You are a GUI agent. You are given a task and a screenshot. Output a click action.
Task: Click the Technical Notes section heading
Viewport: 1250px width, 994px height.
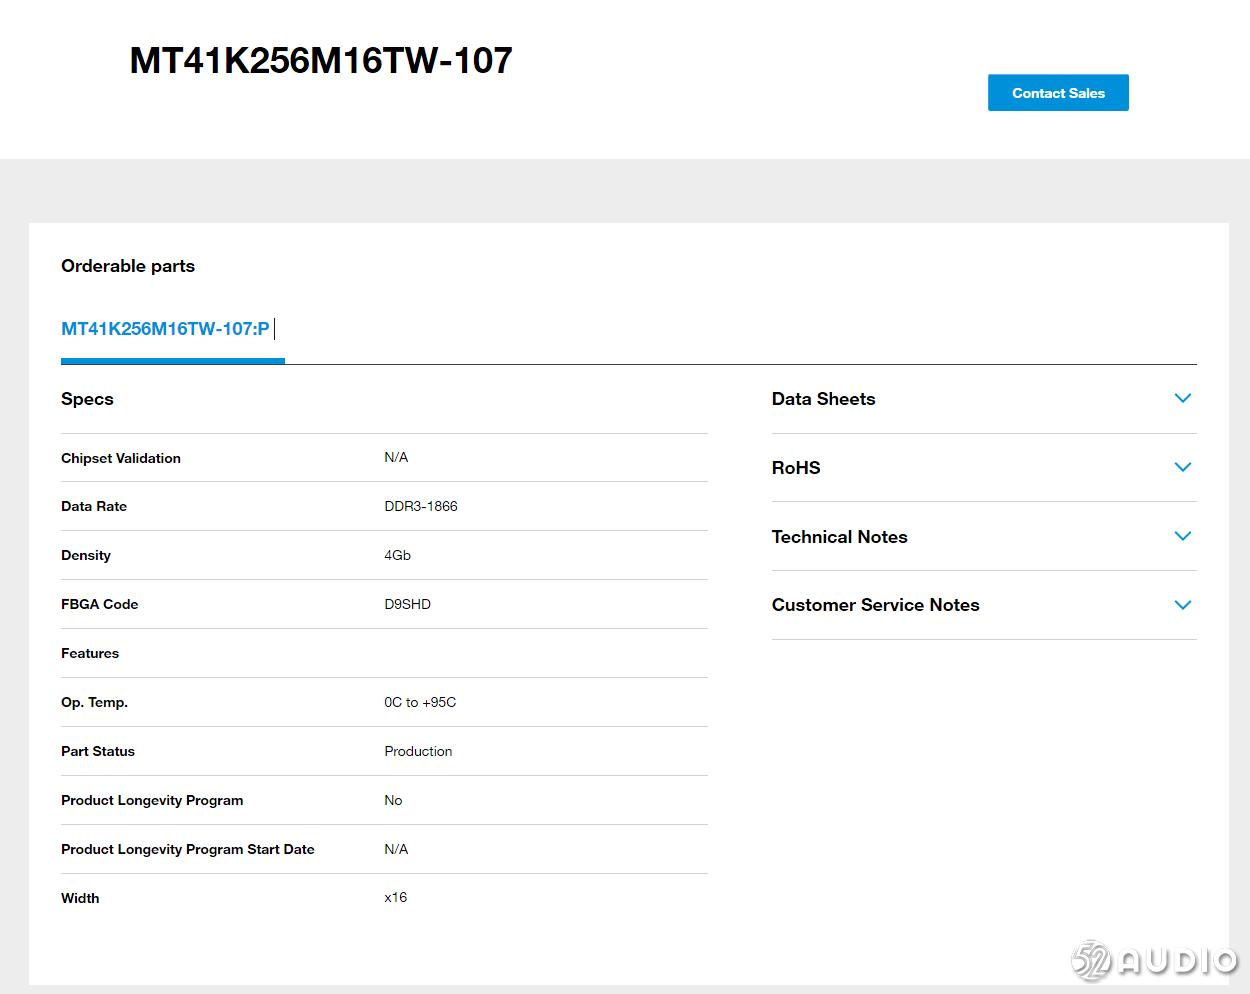coord(839,537)
